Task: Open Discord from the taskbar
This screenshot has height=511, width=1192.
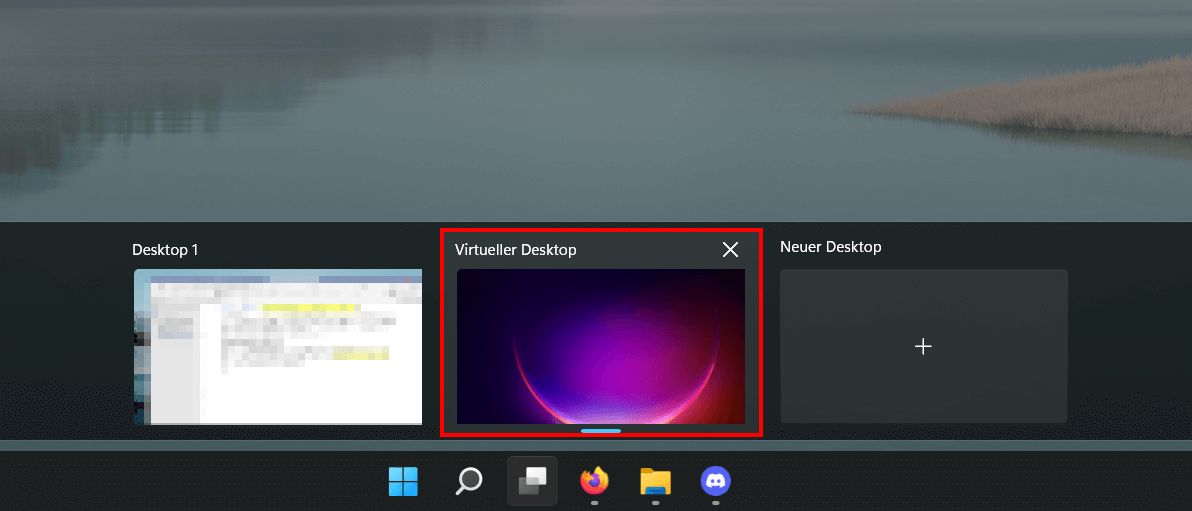Action: [x=715, y=481]
